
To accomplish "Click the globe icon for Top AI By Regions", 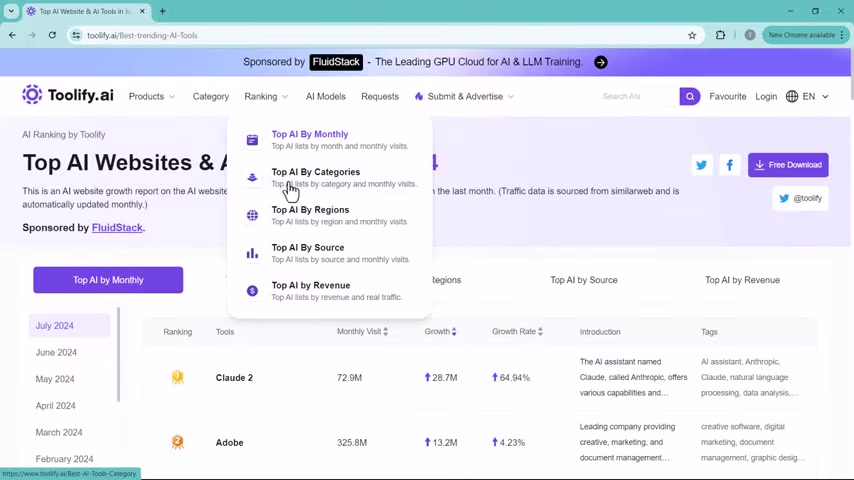I will click(252, 215).
